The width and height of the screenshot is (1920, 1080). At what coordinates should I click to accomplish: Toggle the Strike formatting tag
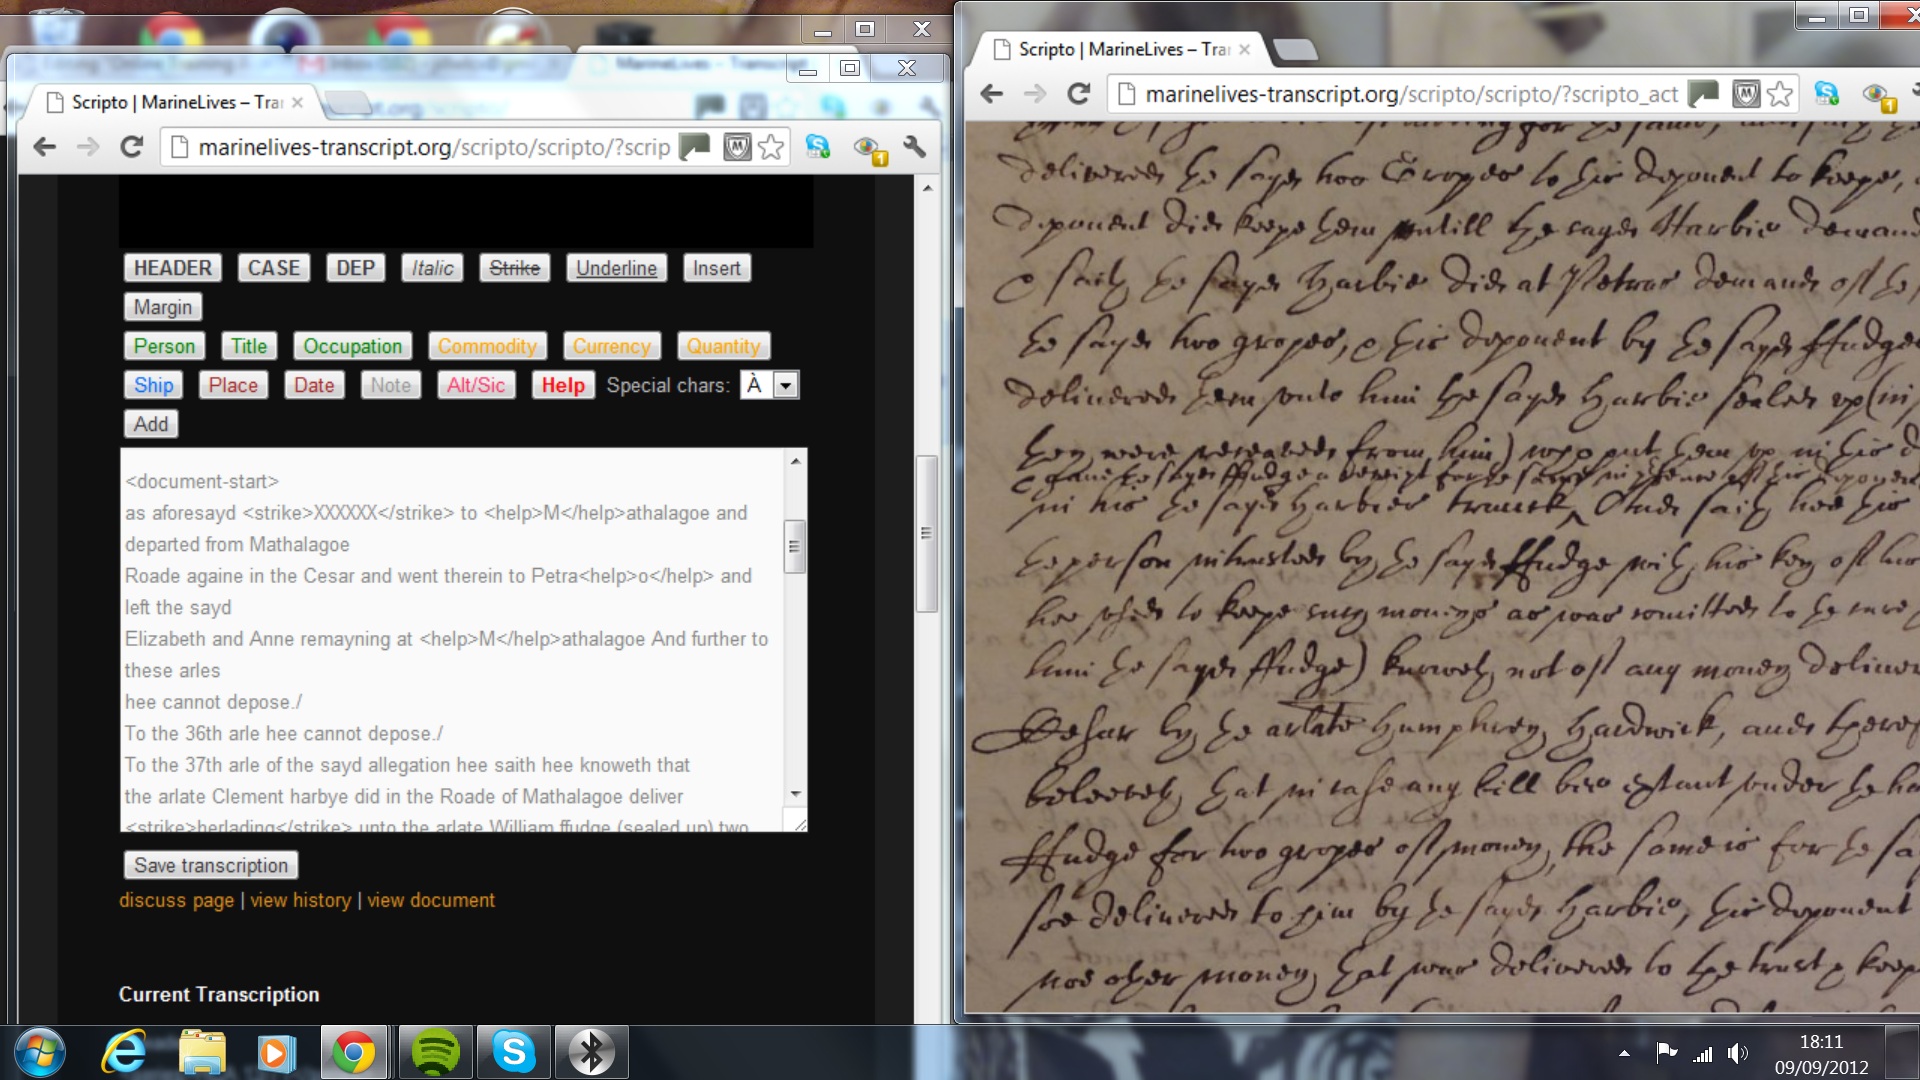pyautogui.click(x=514, y=268)
